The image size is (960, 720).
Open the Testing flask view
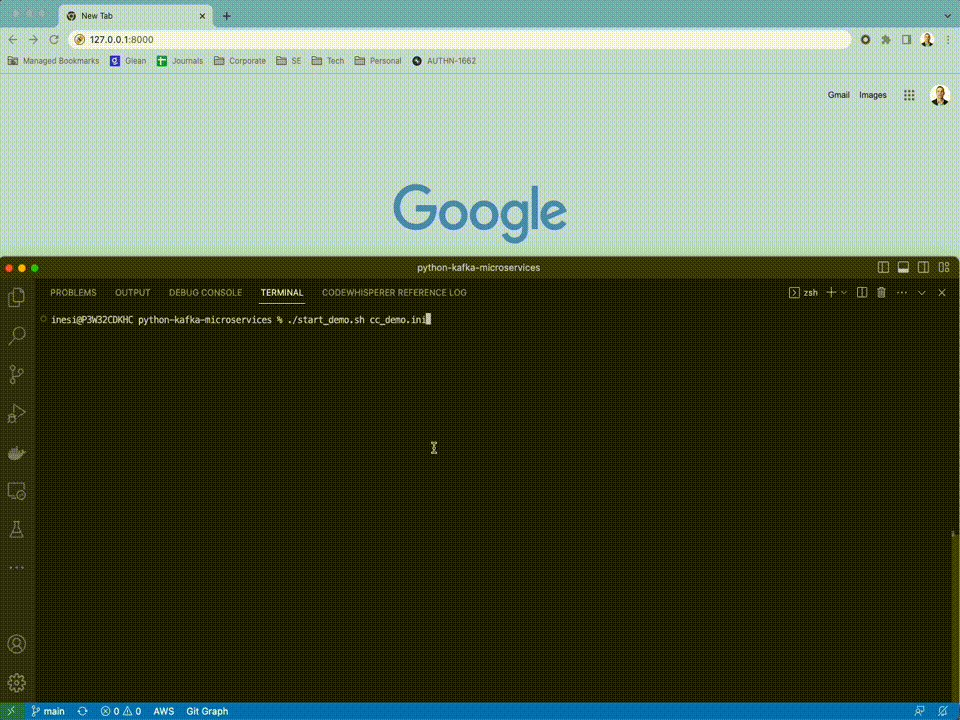click(x=17, y=530)
